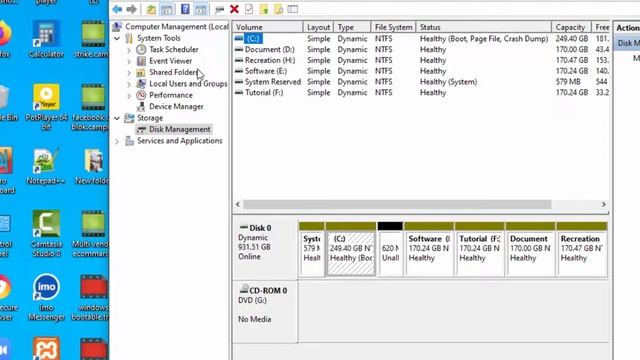Select Software (E:) volume row

coord(421,71)
